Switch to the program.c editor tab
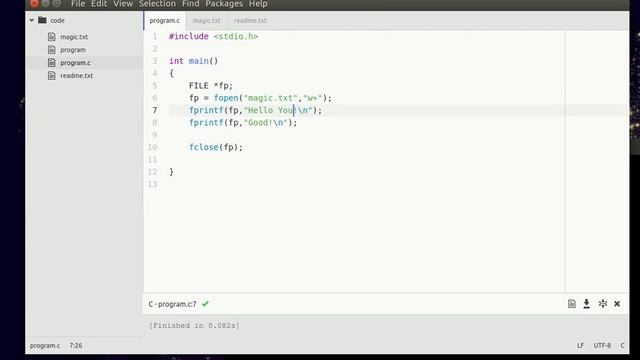Screen dimensions: 640x360 point(164,20)
